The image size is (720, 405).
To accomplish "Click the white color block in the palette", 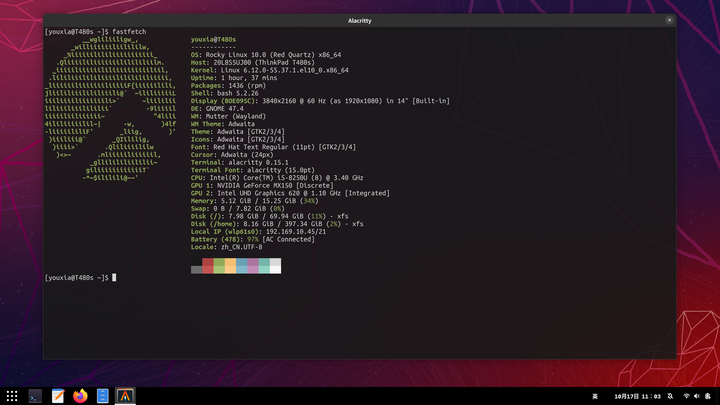I will (276, 266).
